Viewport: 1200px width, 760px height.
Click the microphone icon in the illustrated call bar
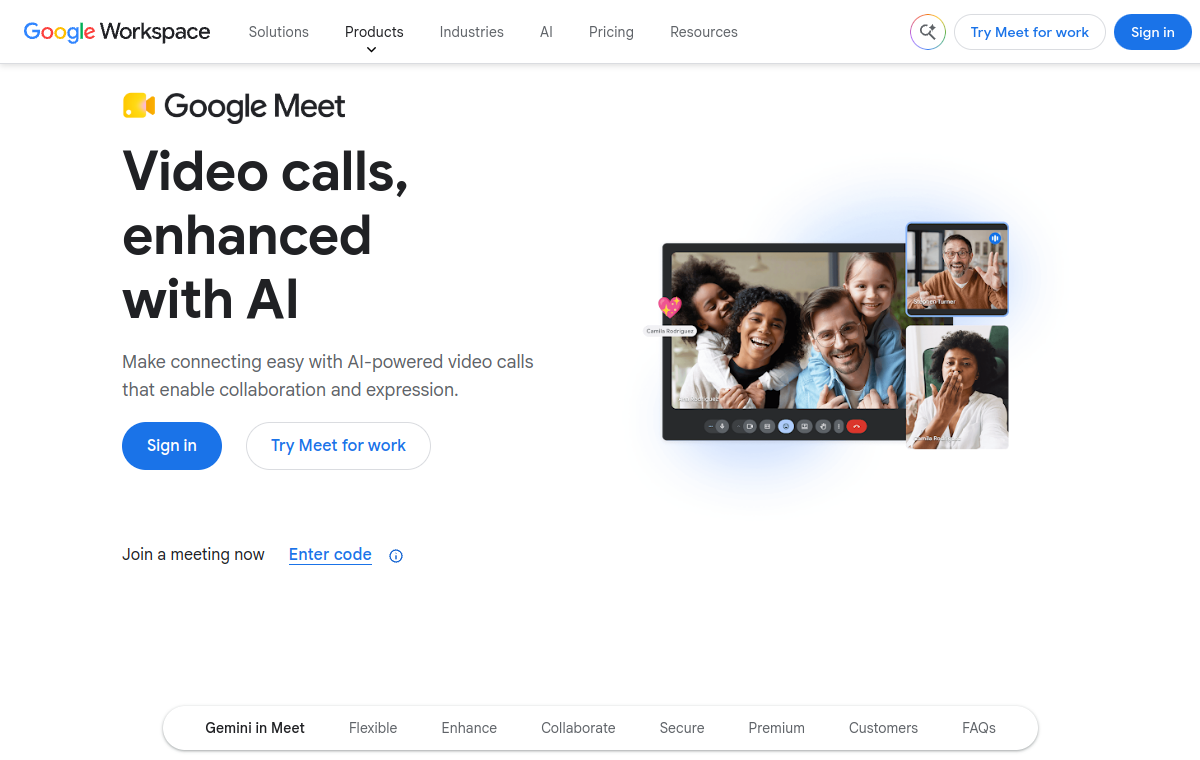722,426
